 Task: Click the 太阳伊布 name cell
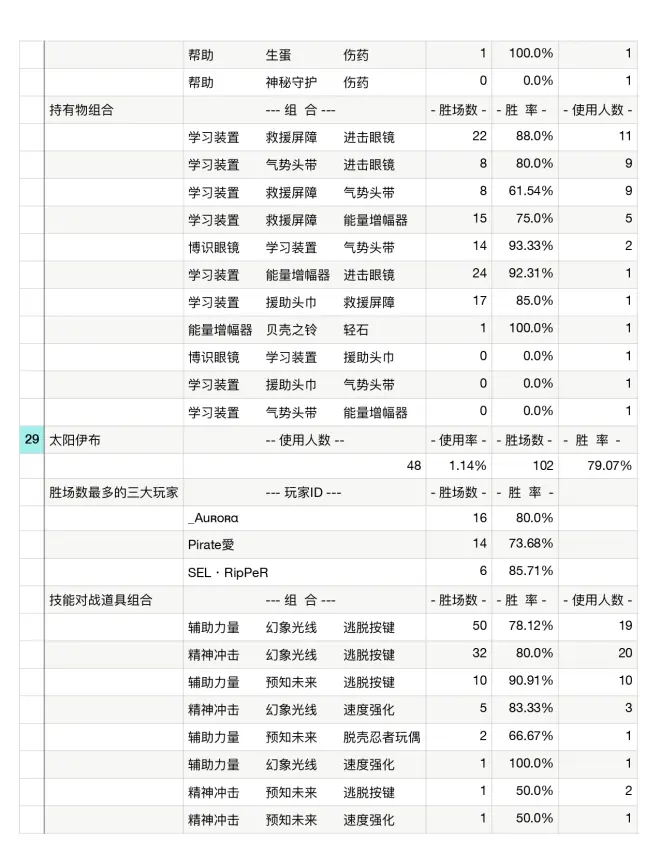[x=113, y=439]
